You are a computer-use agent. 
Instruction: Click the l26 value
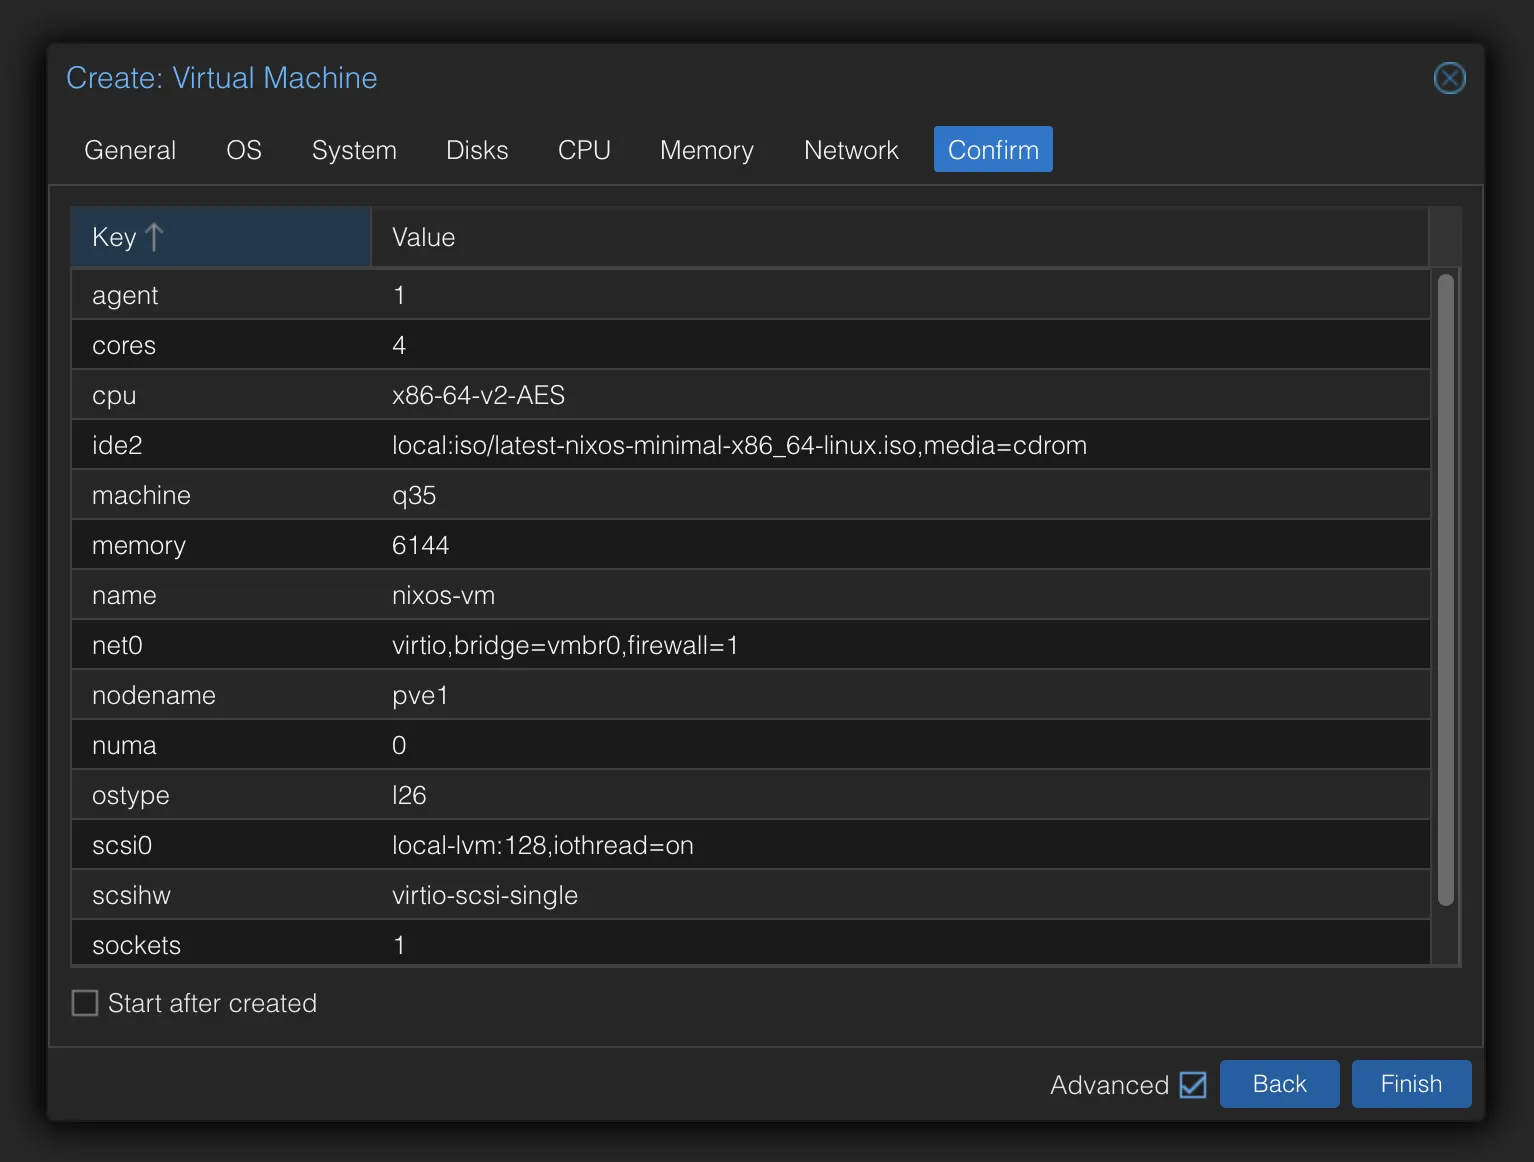[x=409, y=795]
